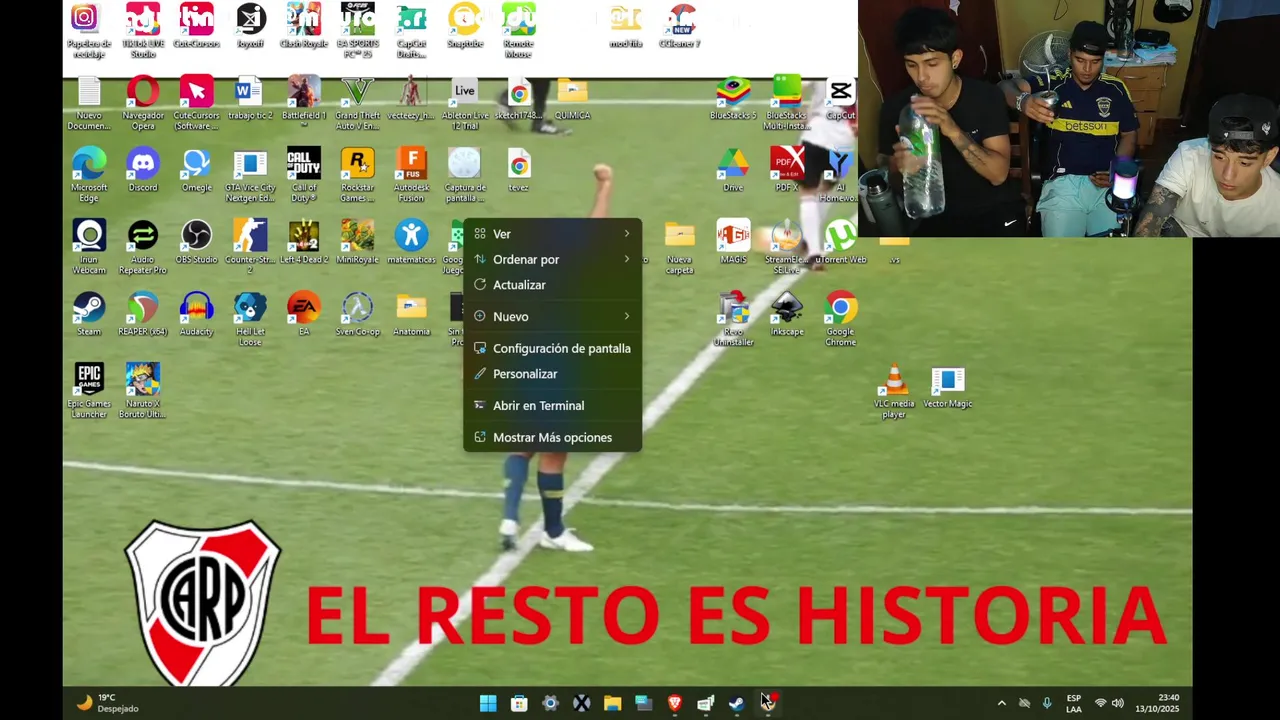
Task: Toggle the microphone tray icon
Action: (1047, 703)
